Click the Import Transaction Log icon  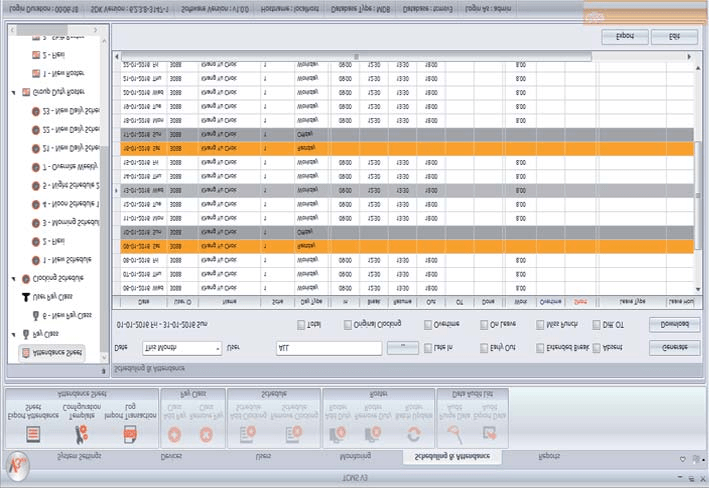click(x=130, y=434)
